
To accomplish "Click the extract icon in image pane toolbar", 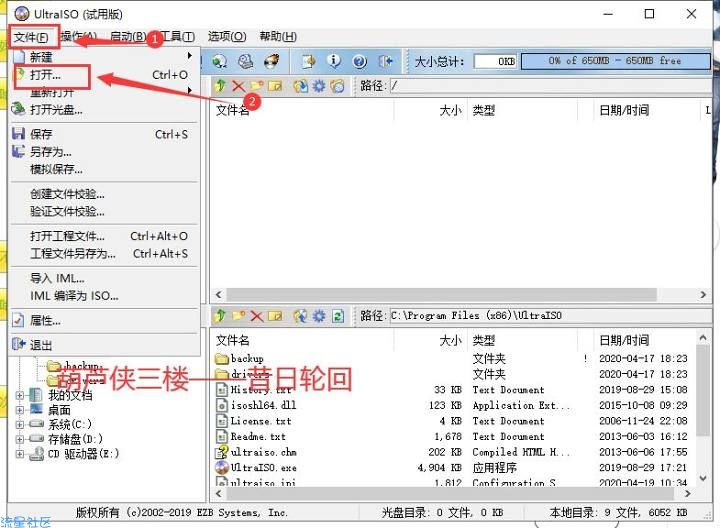I will pos(301,86).
